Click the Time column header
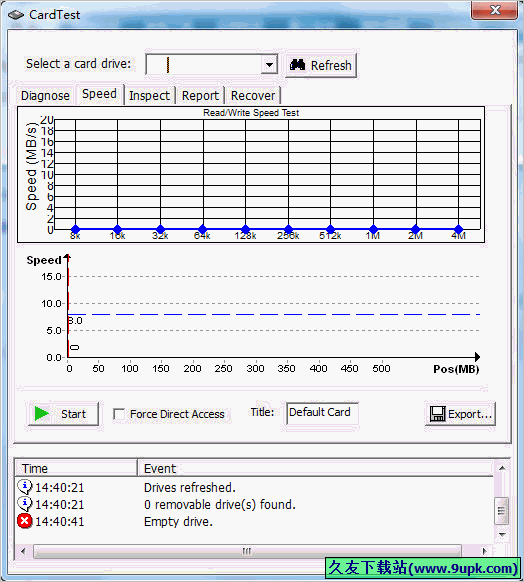Screen dimensions: 524x582 click(76, 468)
